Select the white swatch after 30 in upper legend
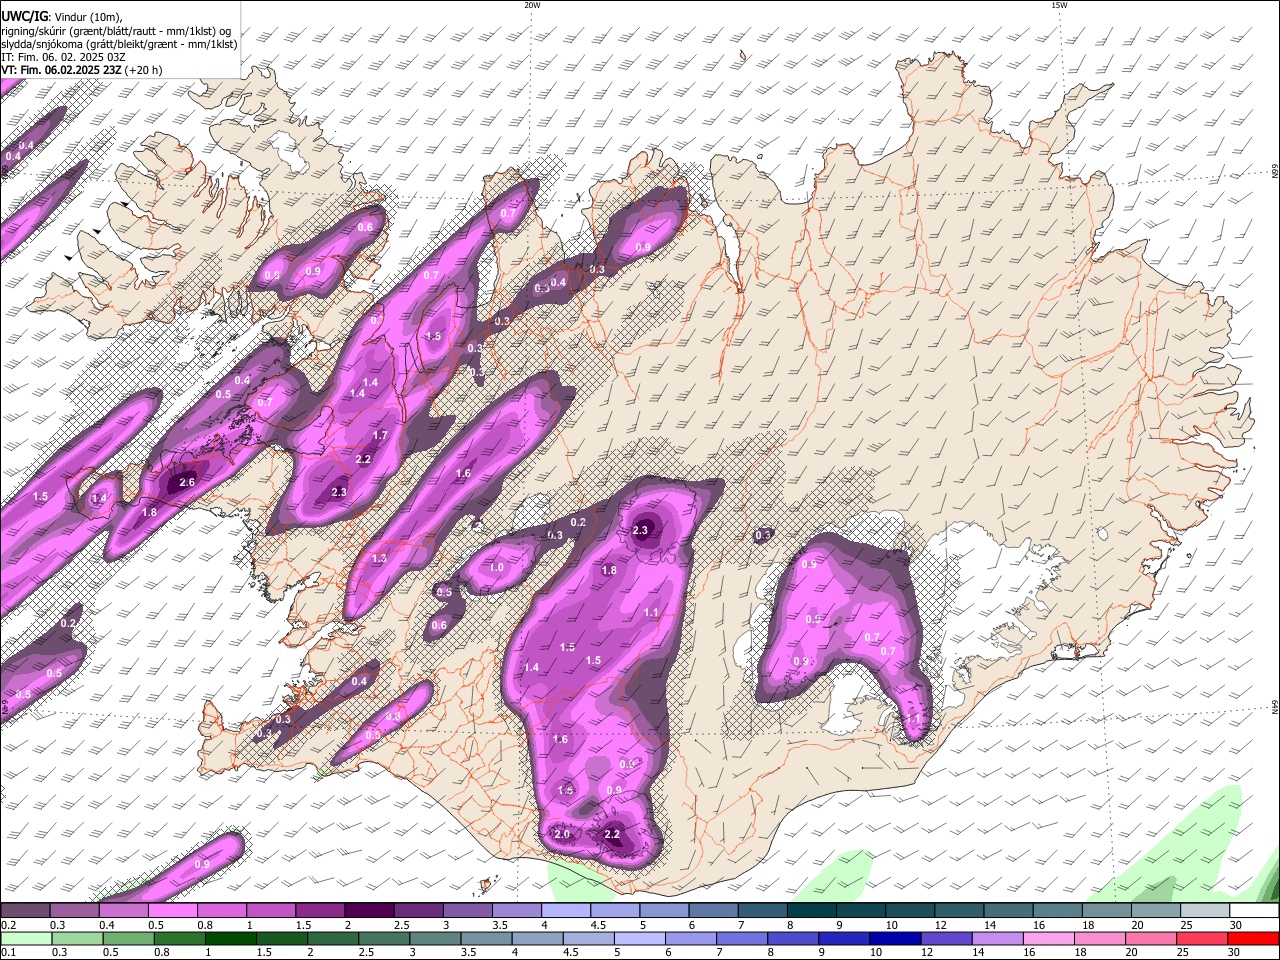Image resolution: width=1280 pixels, height=960 pixels. [1252, 911]
